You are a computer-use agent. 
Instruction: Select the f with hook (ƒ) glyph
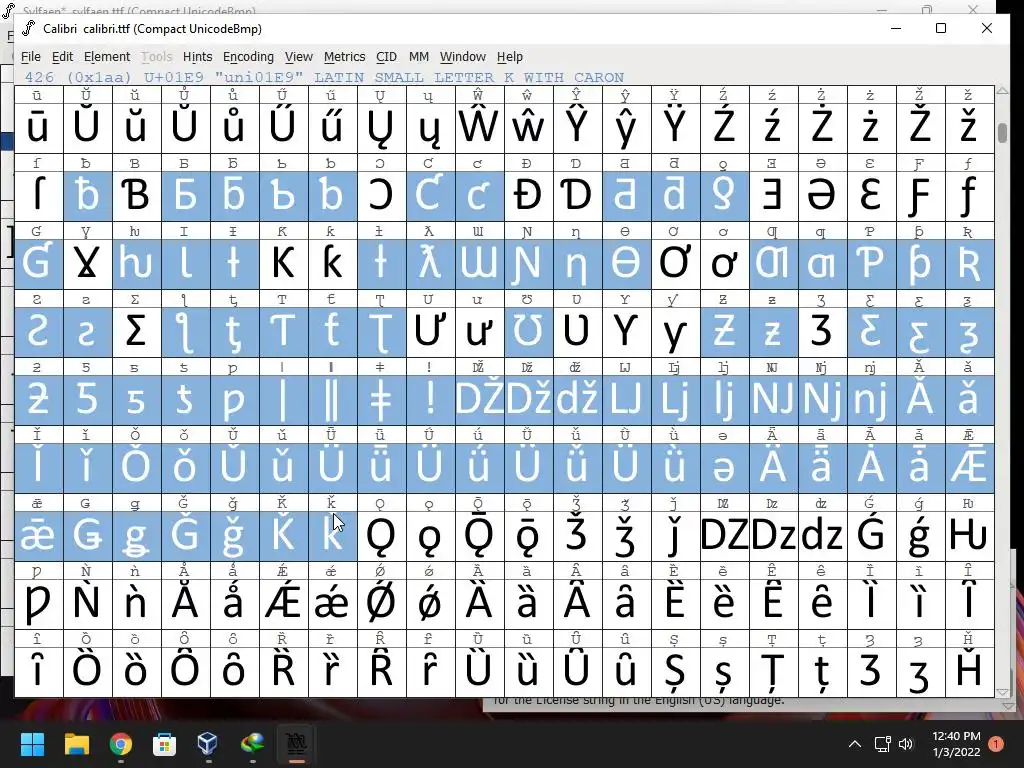tap(968, 195)
